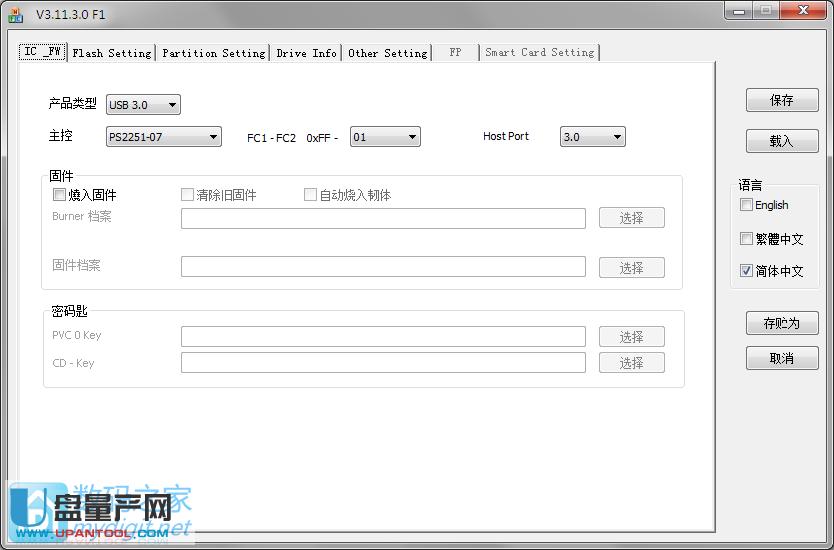Click the V3.11.3.0 F1 title text
The image size is (834, 550).
pos(70,14)
